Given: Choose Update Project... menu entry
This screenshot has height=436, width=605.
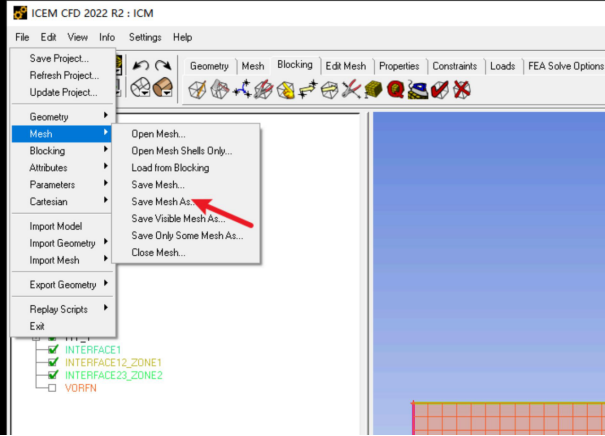Looking at the screenshot, I should (63, 92).
